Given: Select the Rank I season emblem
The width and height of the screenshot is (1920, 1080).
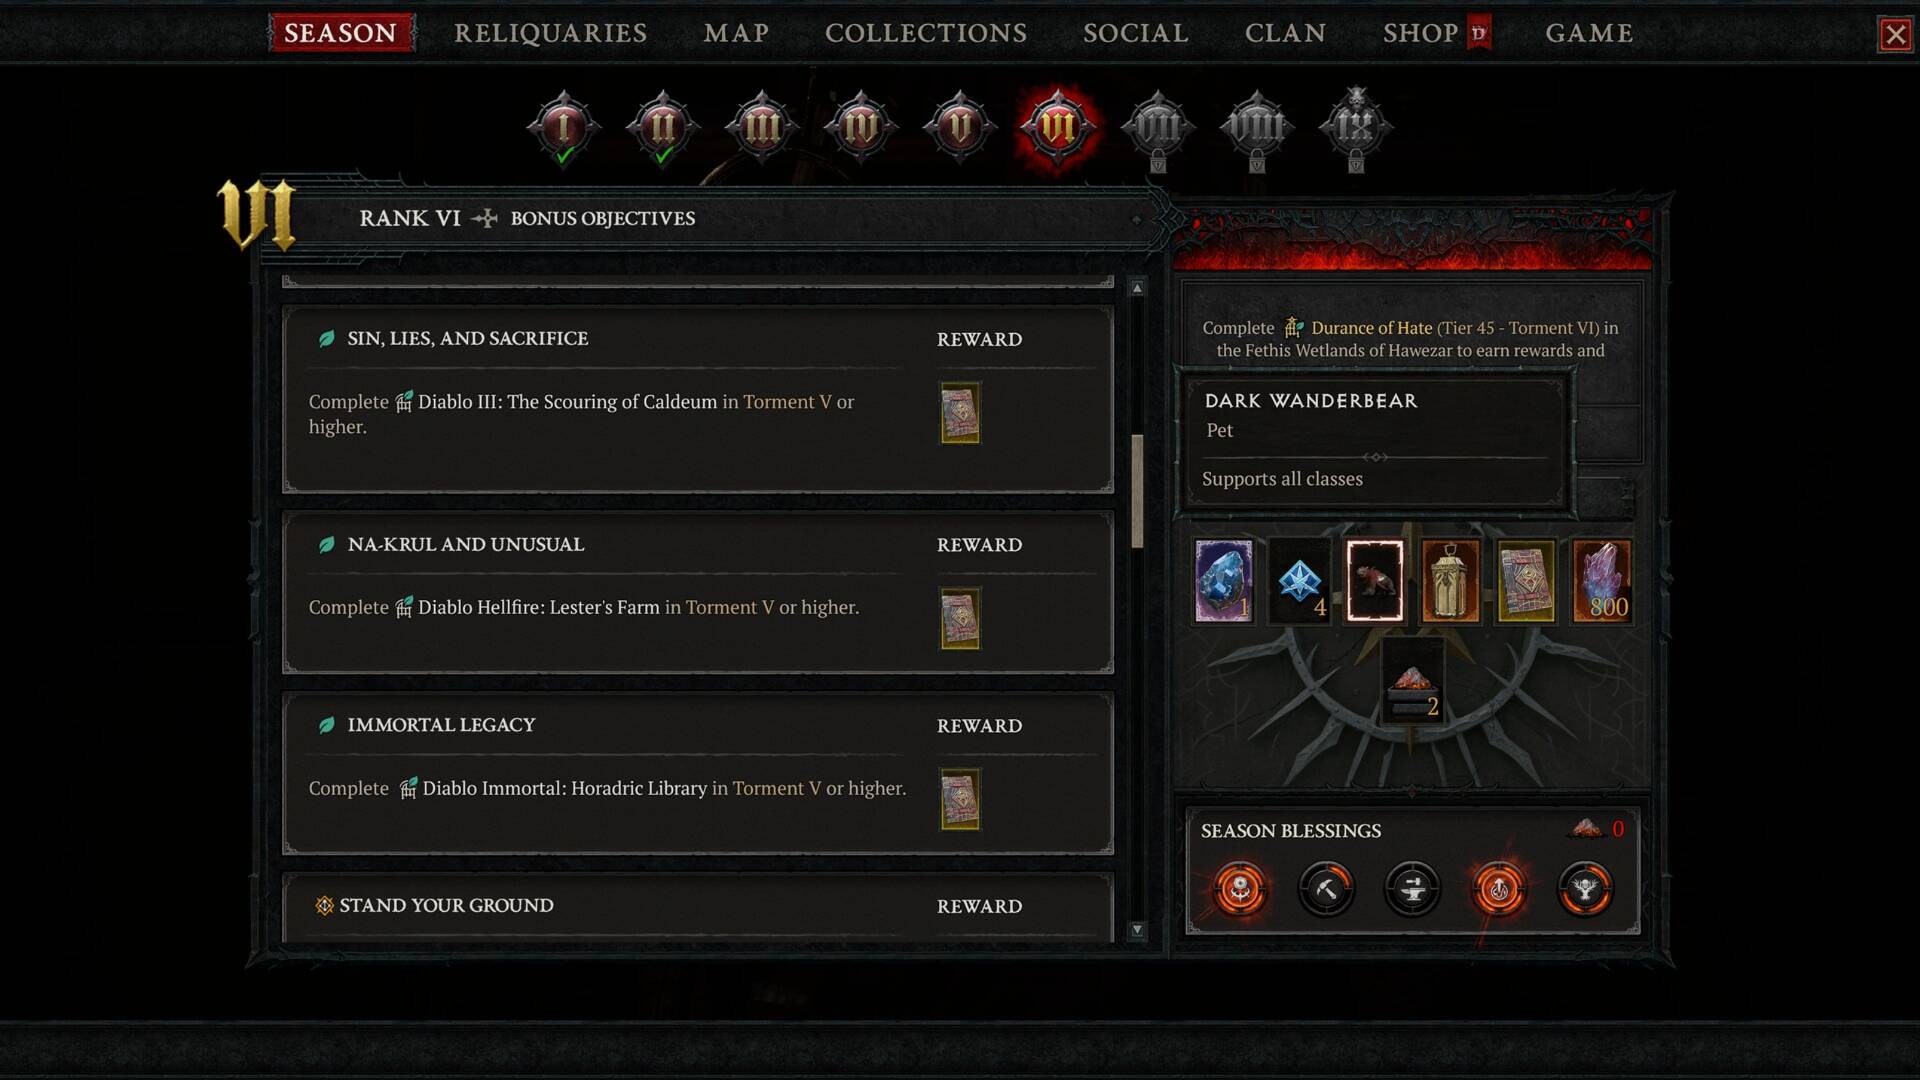Looking at the screenshot, I should pos(563,127).
